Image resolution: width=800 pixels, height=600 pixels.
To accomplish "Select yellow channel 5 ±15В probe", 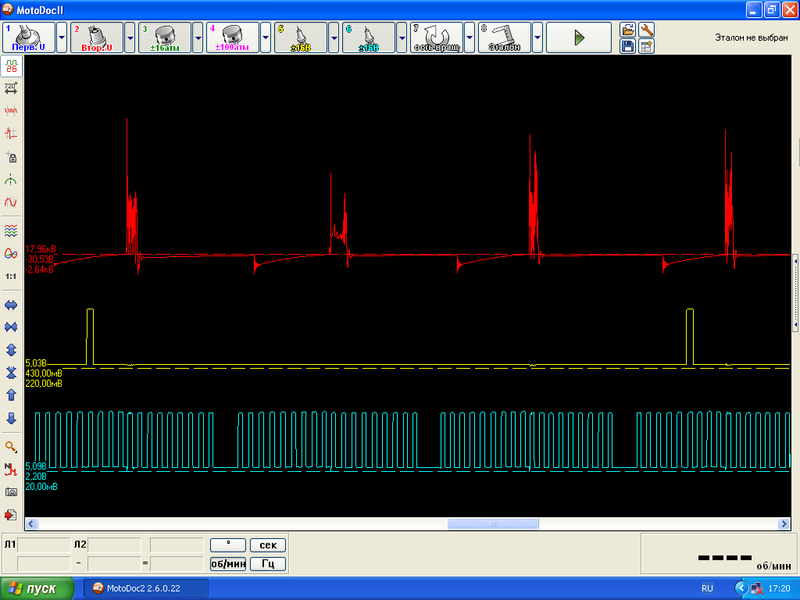I will [301, 37].
